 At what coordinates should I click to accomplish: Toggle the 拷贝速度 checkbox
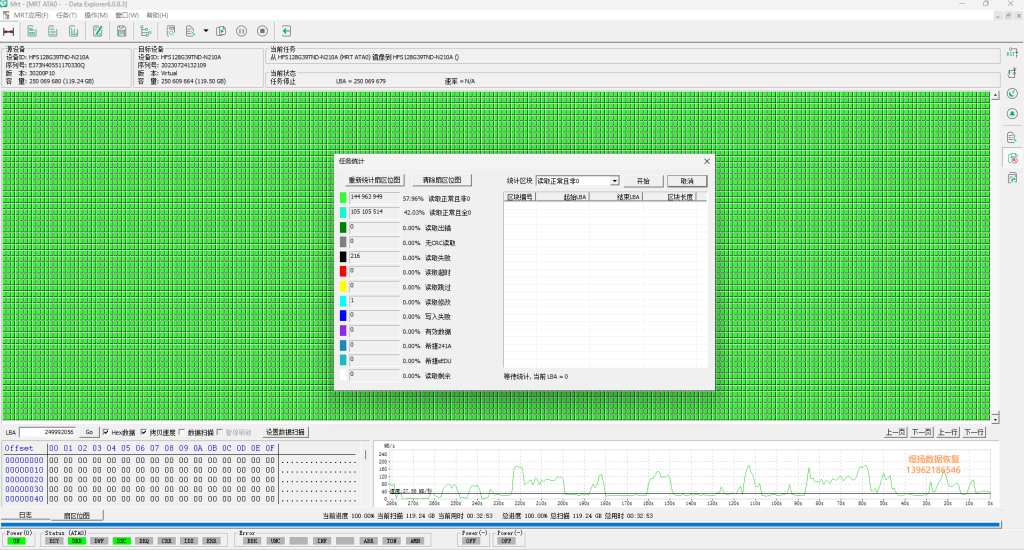[x=144, y=432]
